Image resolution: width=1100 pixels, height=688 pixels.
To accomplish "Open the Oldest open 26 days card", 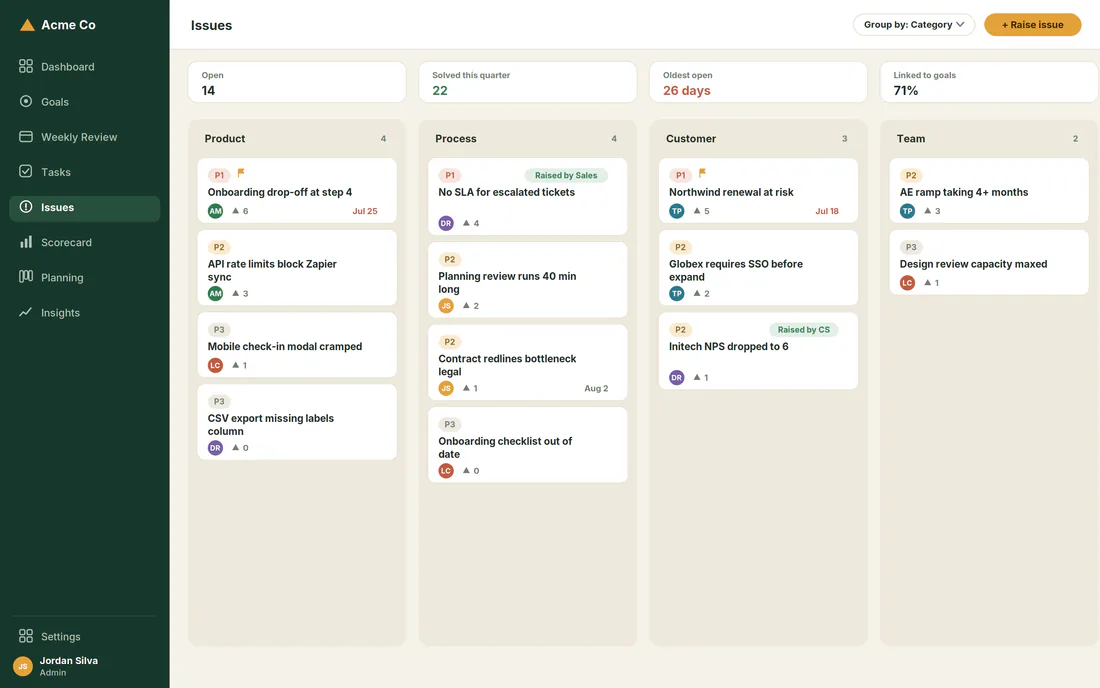I will point(758,82).
